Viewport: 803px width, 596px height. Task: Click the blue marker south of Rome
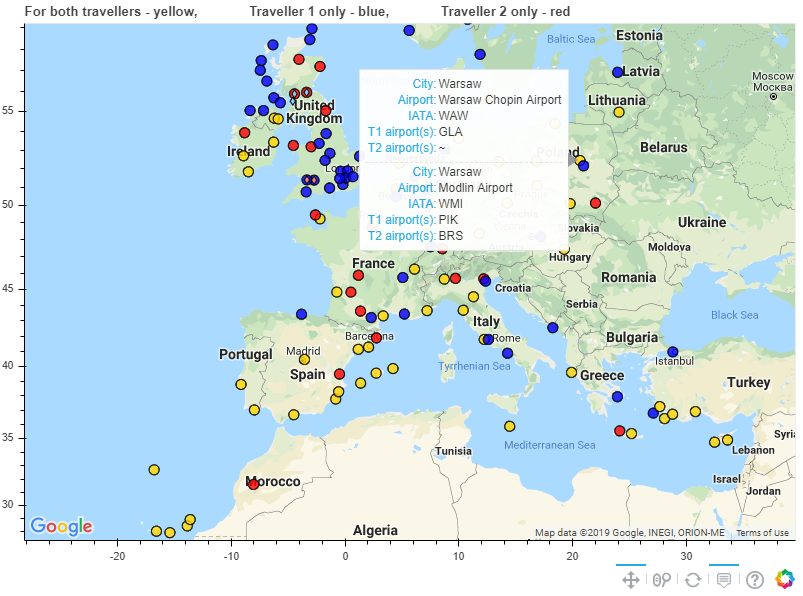click(507, 353)
